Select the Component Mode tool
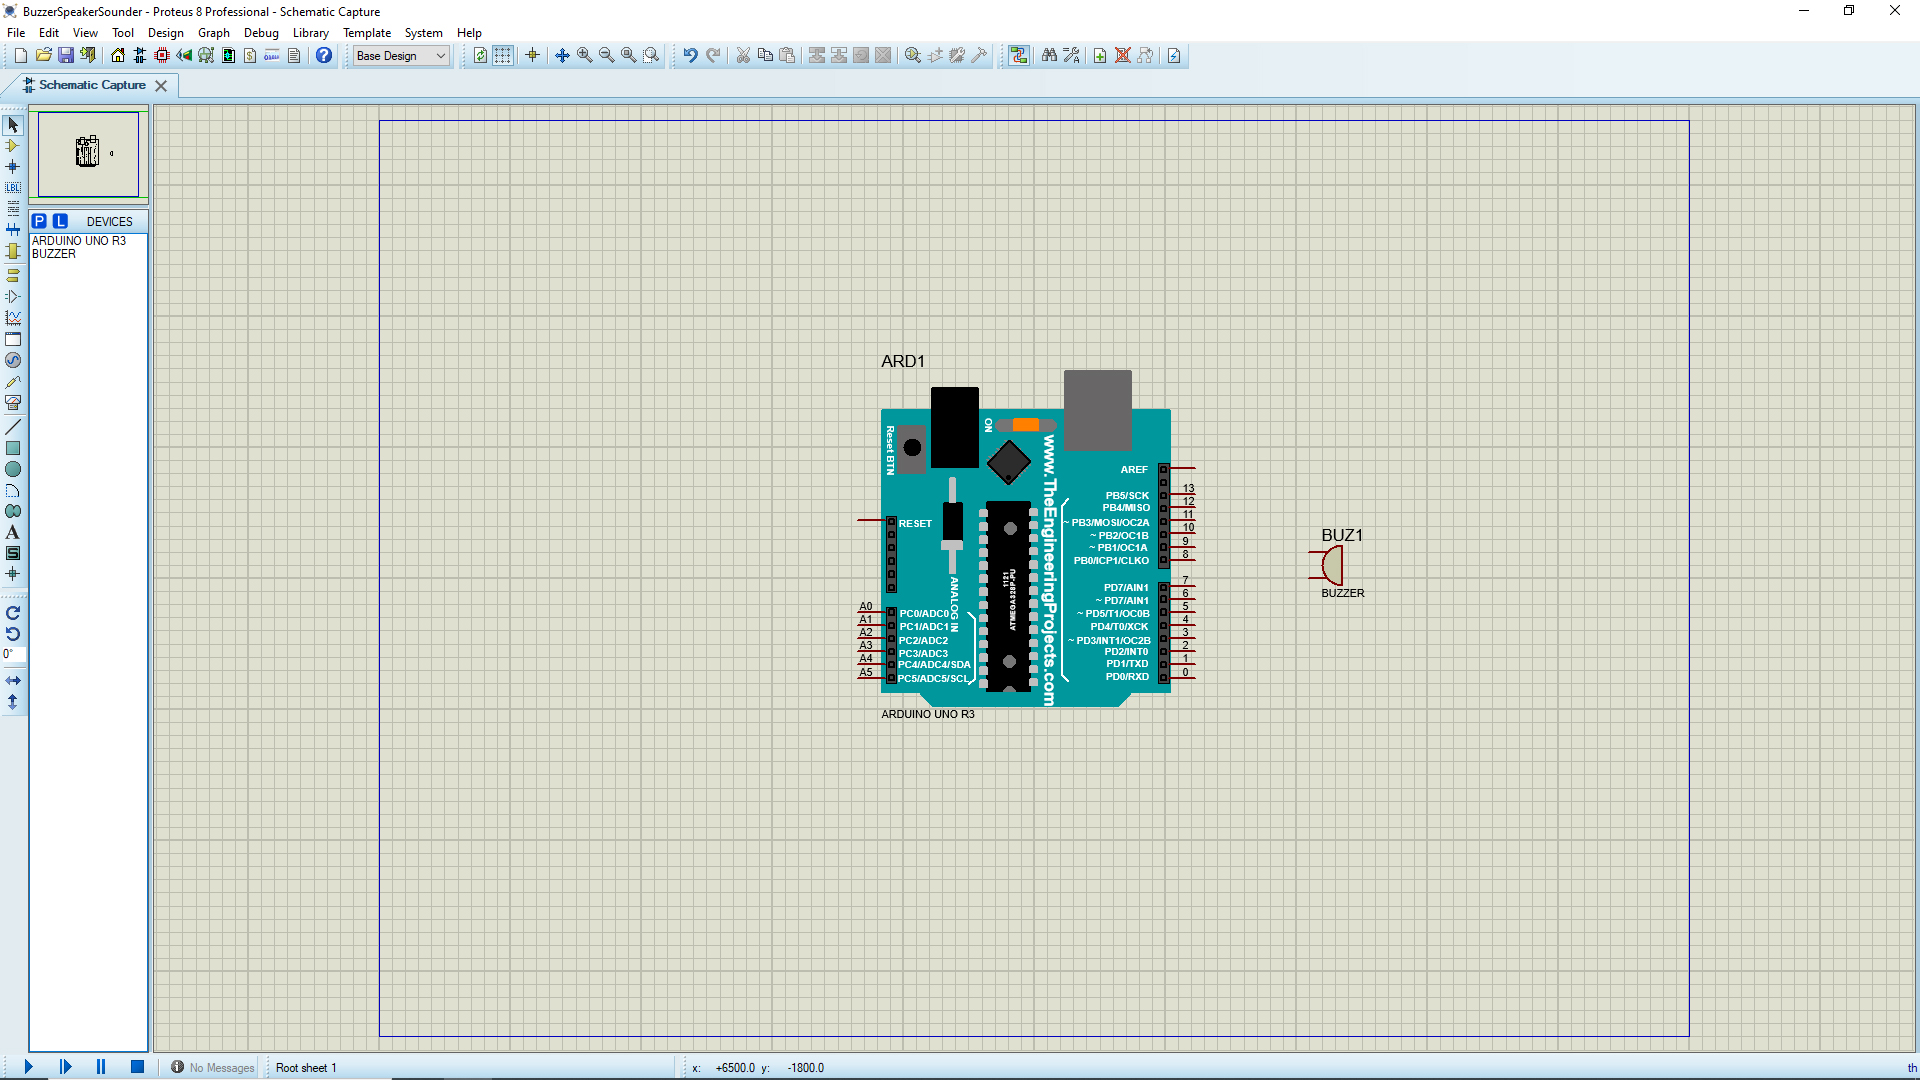The height and width of the screenshot is (1080, 1920). coord(13,146)
